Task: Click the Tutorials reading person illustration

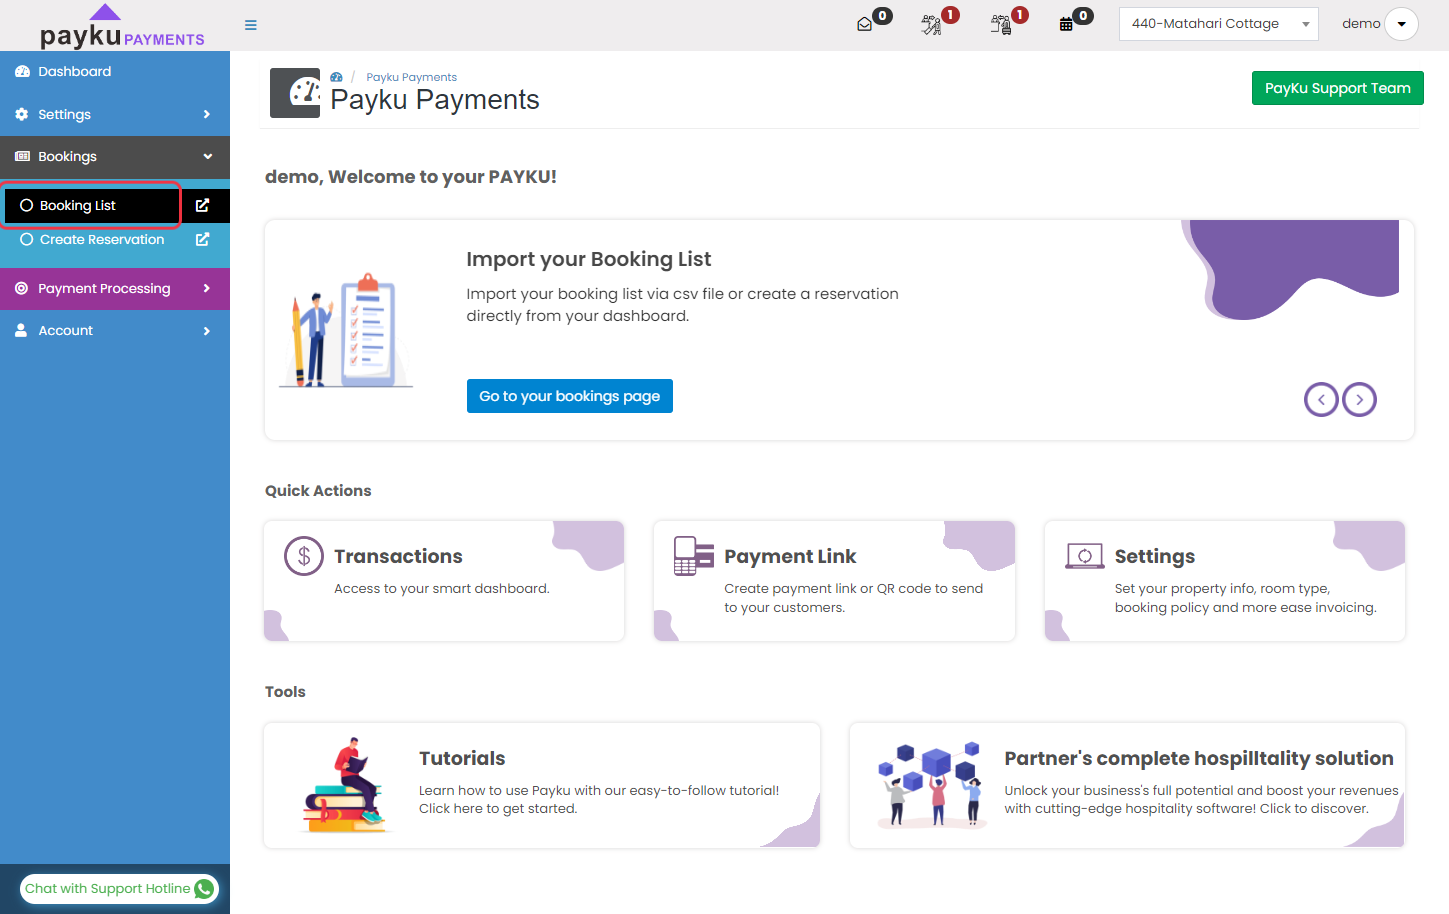Action: coord(345,786)
